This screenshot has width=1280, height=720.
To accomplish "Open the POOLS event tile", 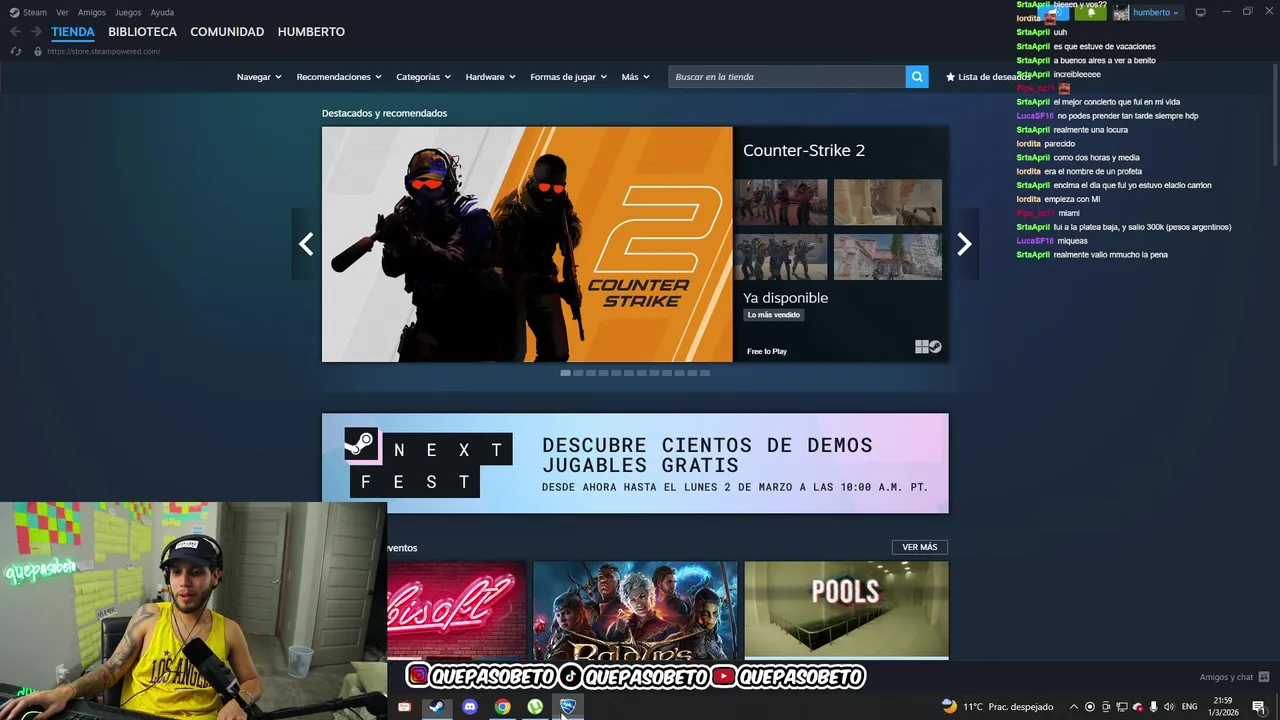I will coord(846,610).
